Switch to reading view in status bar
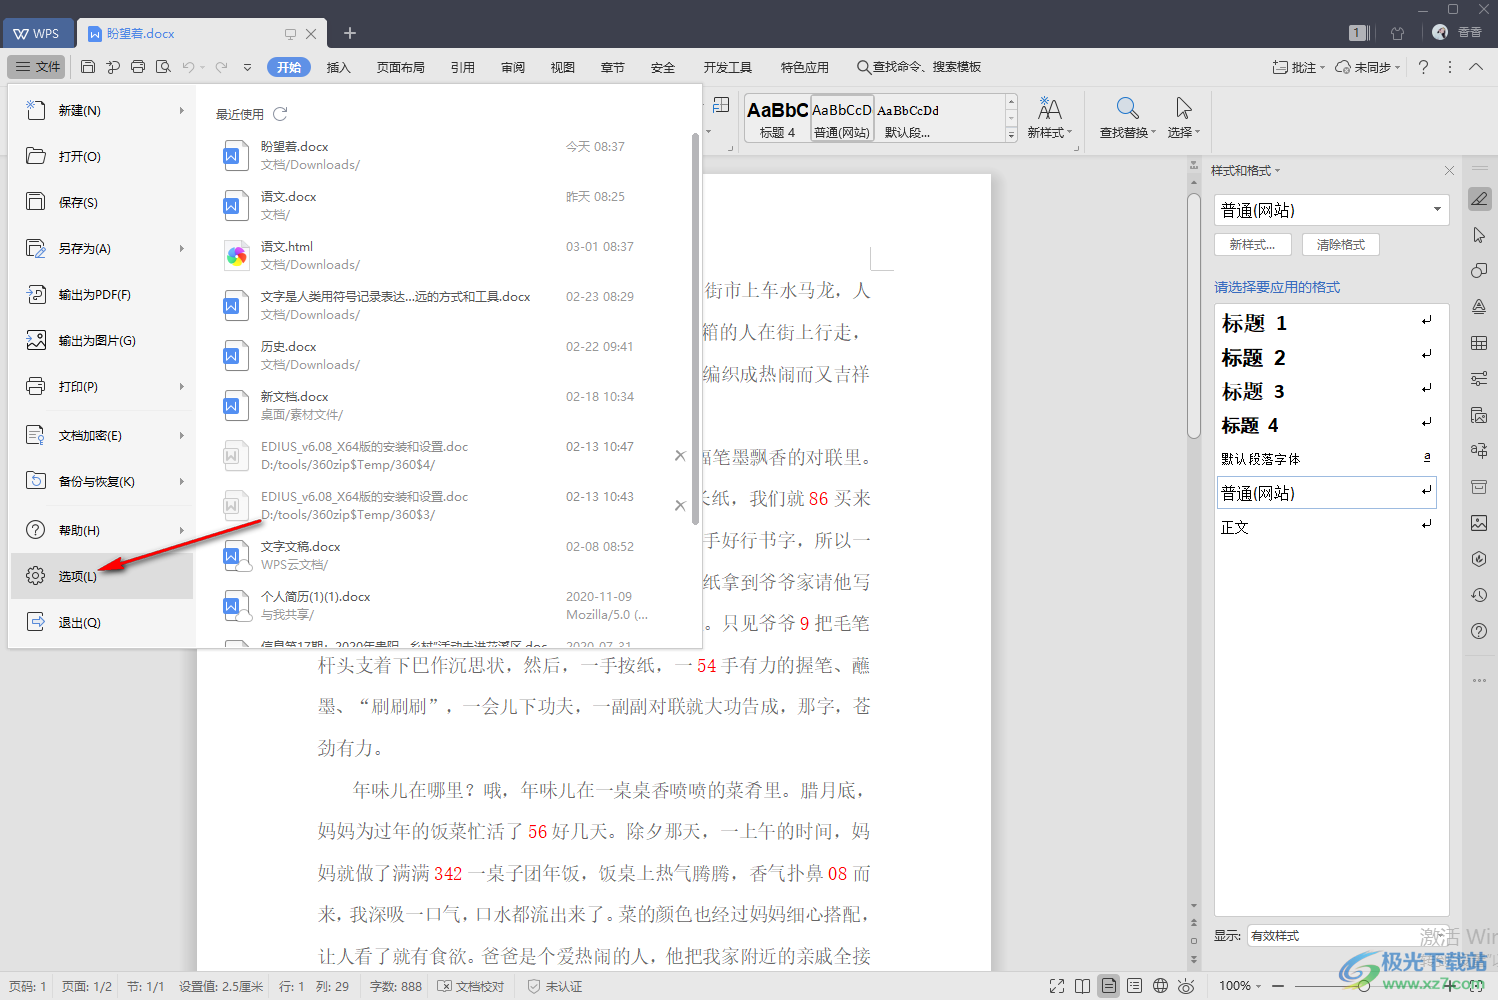This screenshot has width=1498, height=1000. 1083,986
